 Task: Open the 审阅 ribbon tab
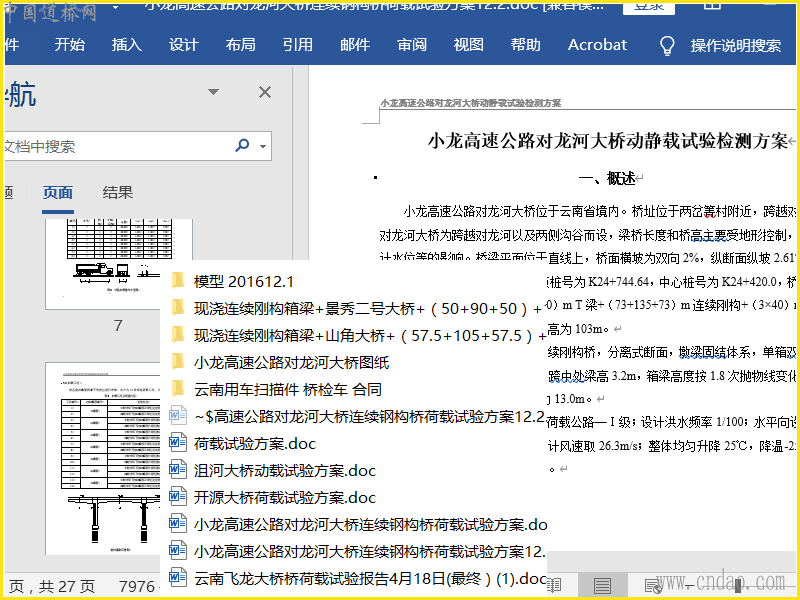pyautogui.click(x=412, y=45)
